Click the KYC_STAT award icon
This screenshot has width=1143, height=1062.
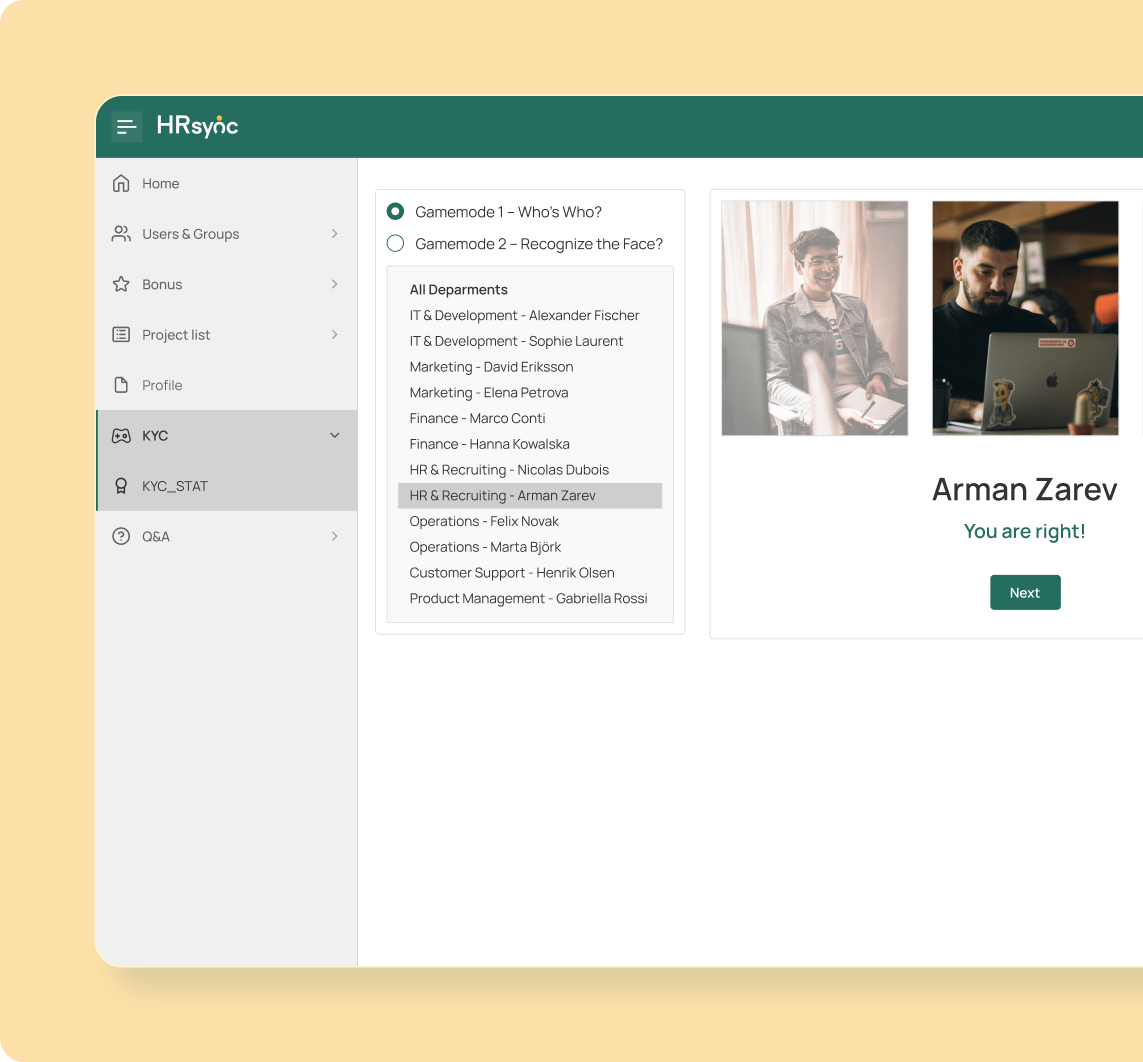[x=121, y=485]
